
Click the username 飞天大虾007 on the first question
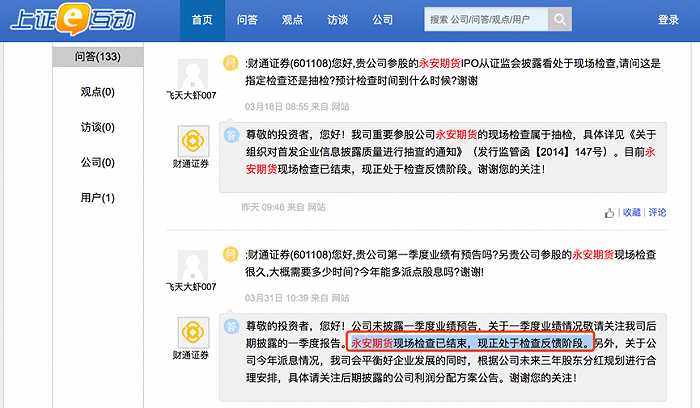point(191,96)
